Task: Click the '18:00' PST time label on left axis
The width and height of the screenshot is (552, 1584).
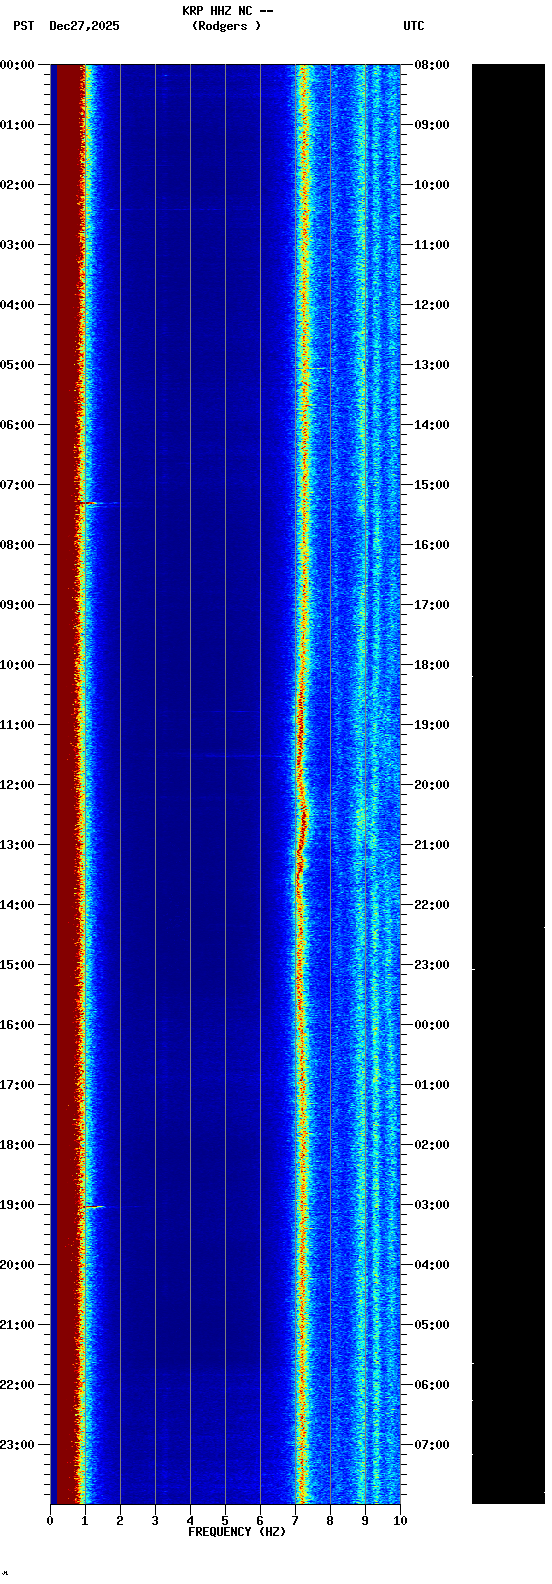Action: coord(17,1145)
